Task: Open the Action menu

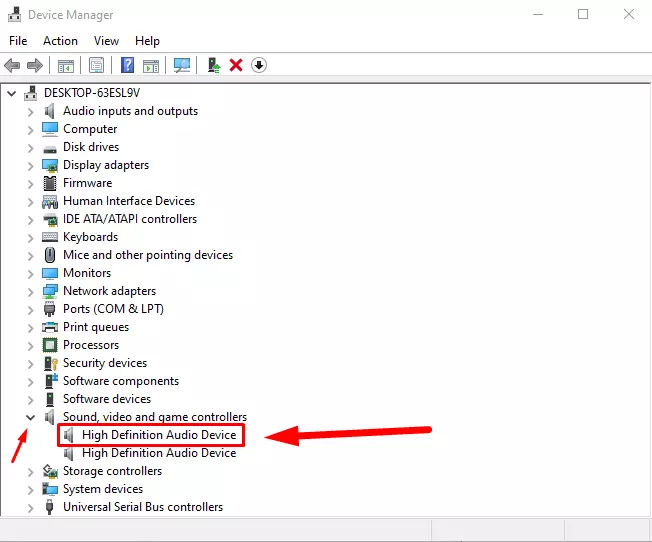Action: pos(60,41)
